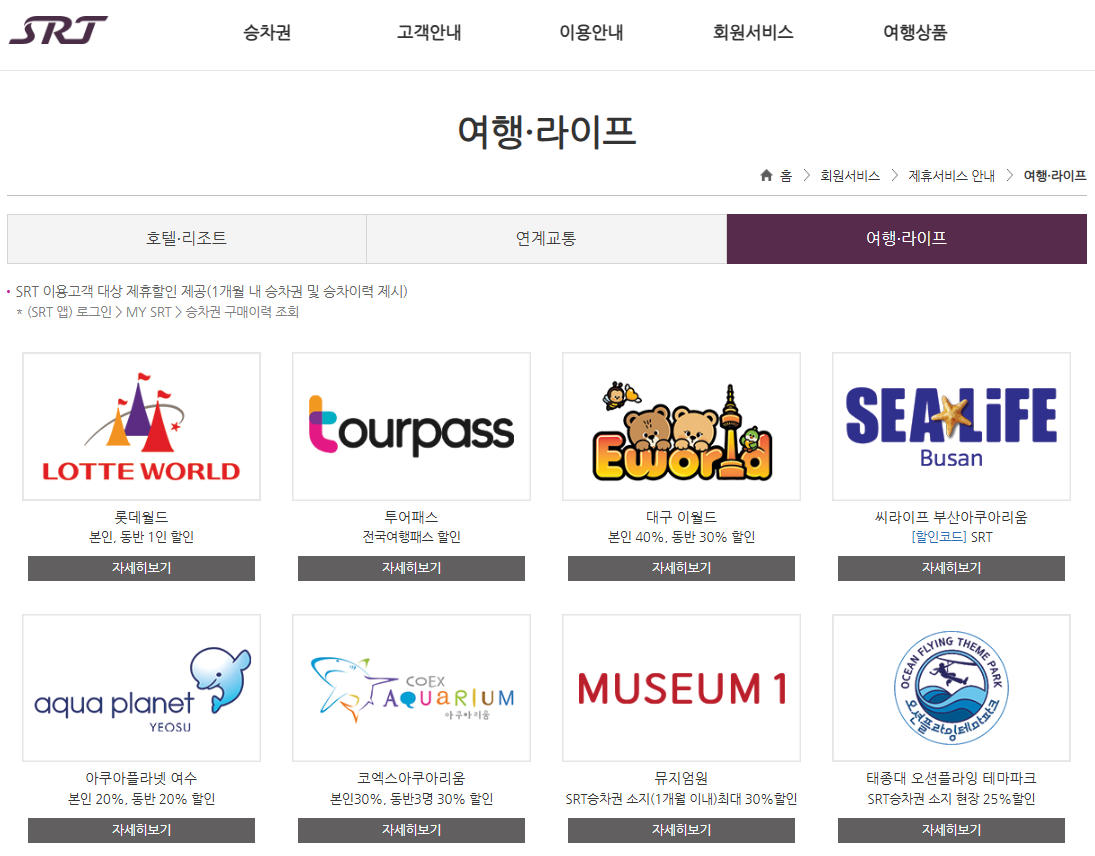Click the tourpass logo thumbnail

pyautogui.click(x=411, y=427)
